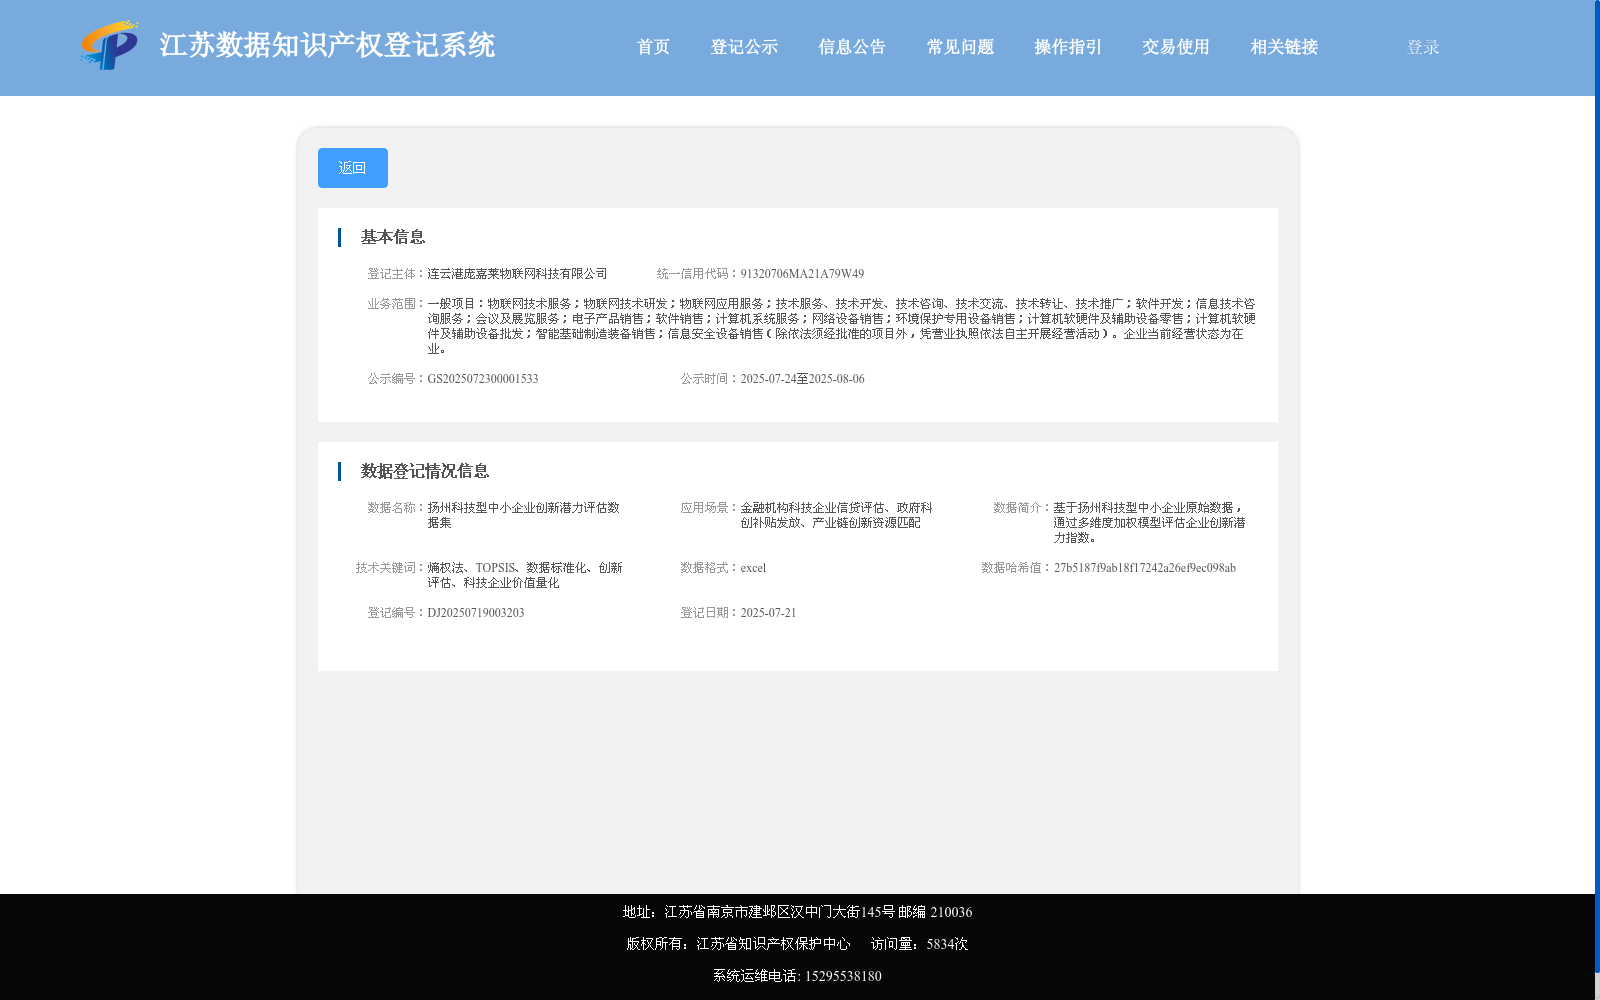Viewport: 1600px width, 1000px height.
Task: Select publicity period 2025-07-24至2025-08-06
Action: tap(802, 379)
